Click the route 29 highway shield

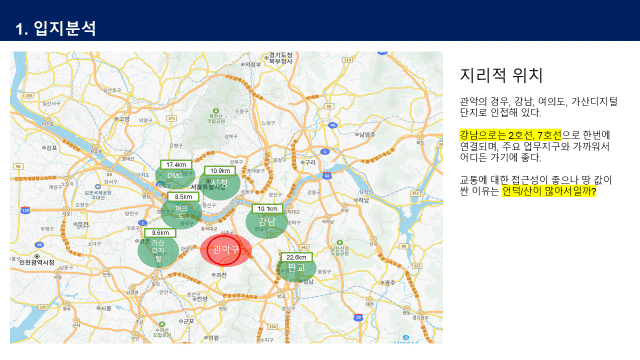[358, 317]
